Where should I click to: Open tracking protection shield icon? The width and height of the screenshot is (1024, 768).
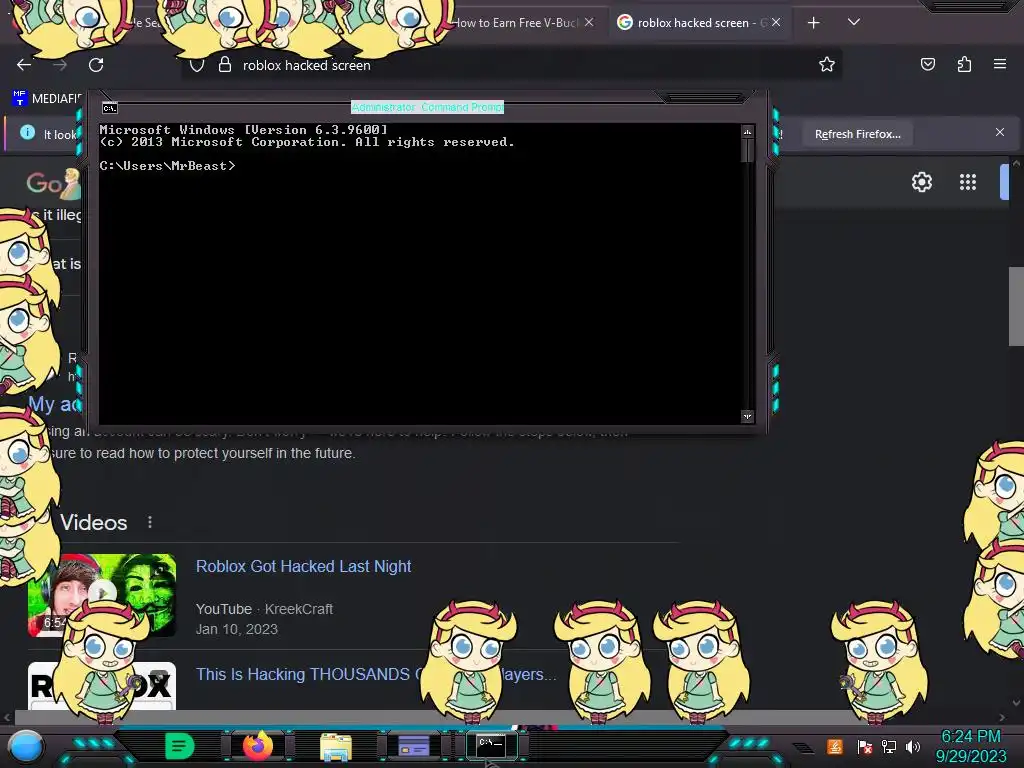pyautogui.click(x=197, y=65)
